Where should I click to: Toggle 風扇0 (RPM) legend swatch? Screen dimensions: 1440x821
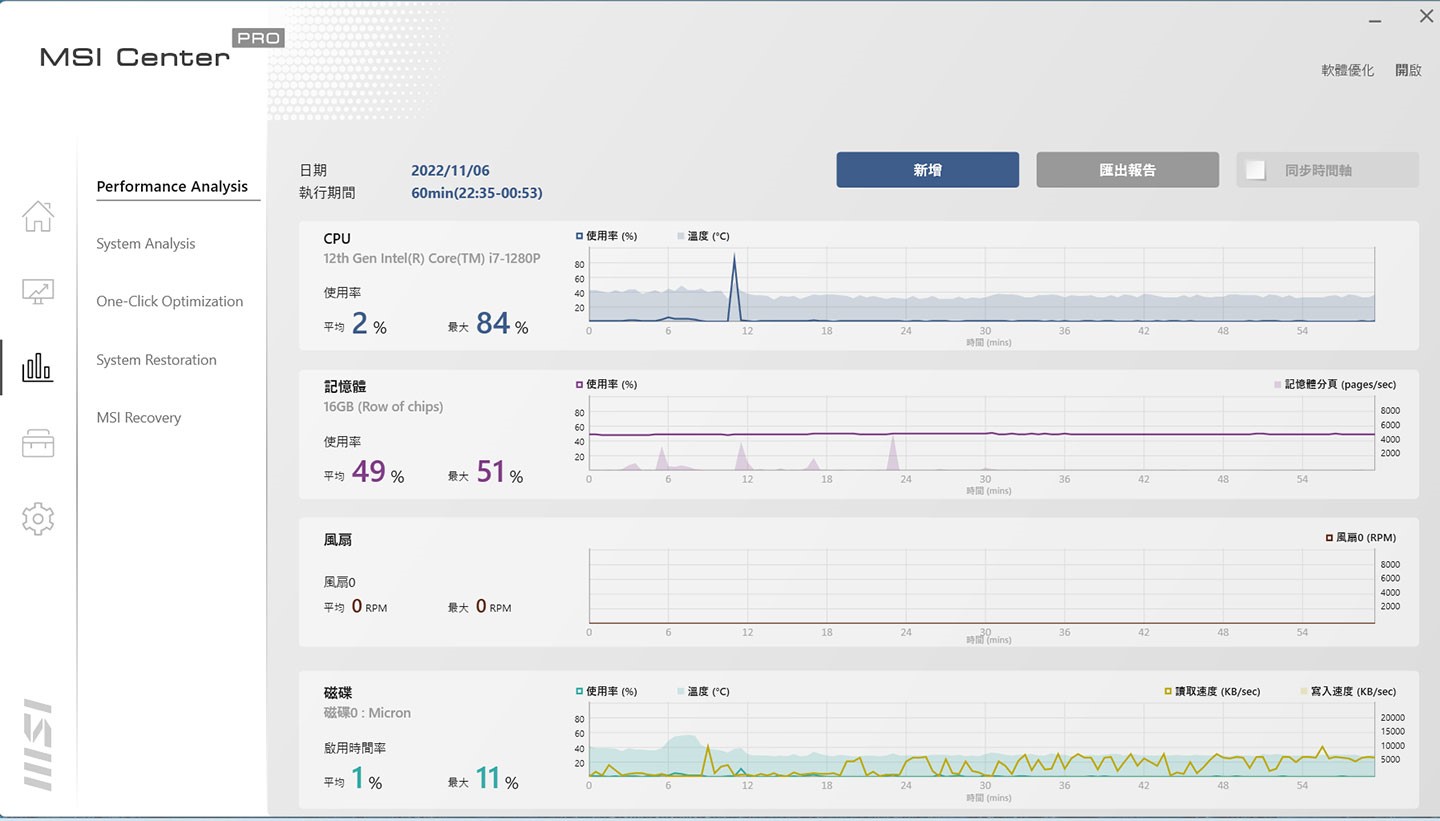coord(1329,538)
